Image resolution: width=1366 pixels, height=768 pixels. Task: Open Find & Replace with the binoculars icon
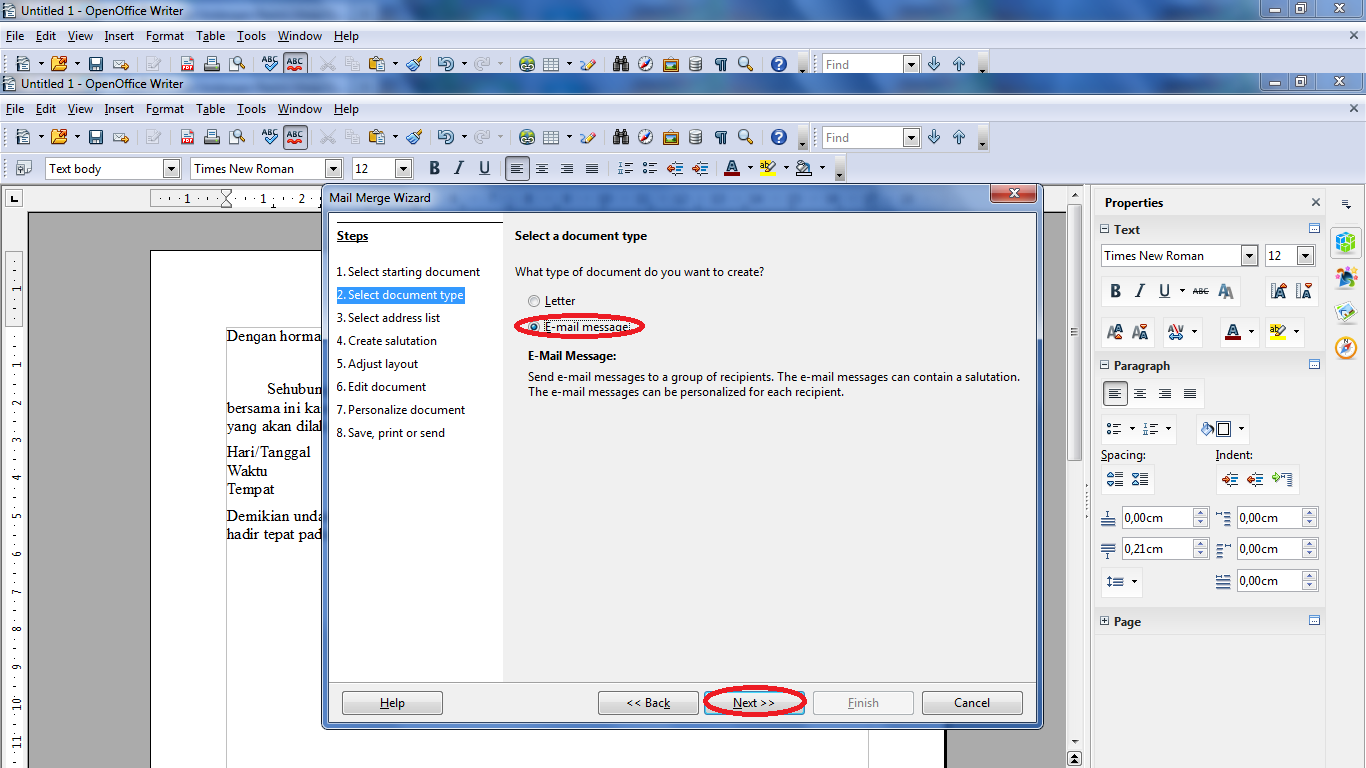tap(620, 137)
